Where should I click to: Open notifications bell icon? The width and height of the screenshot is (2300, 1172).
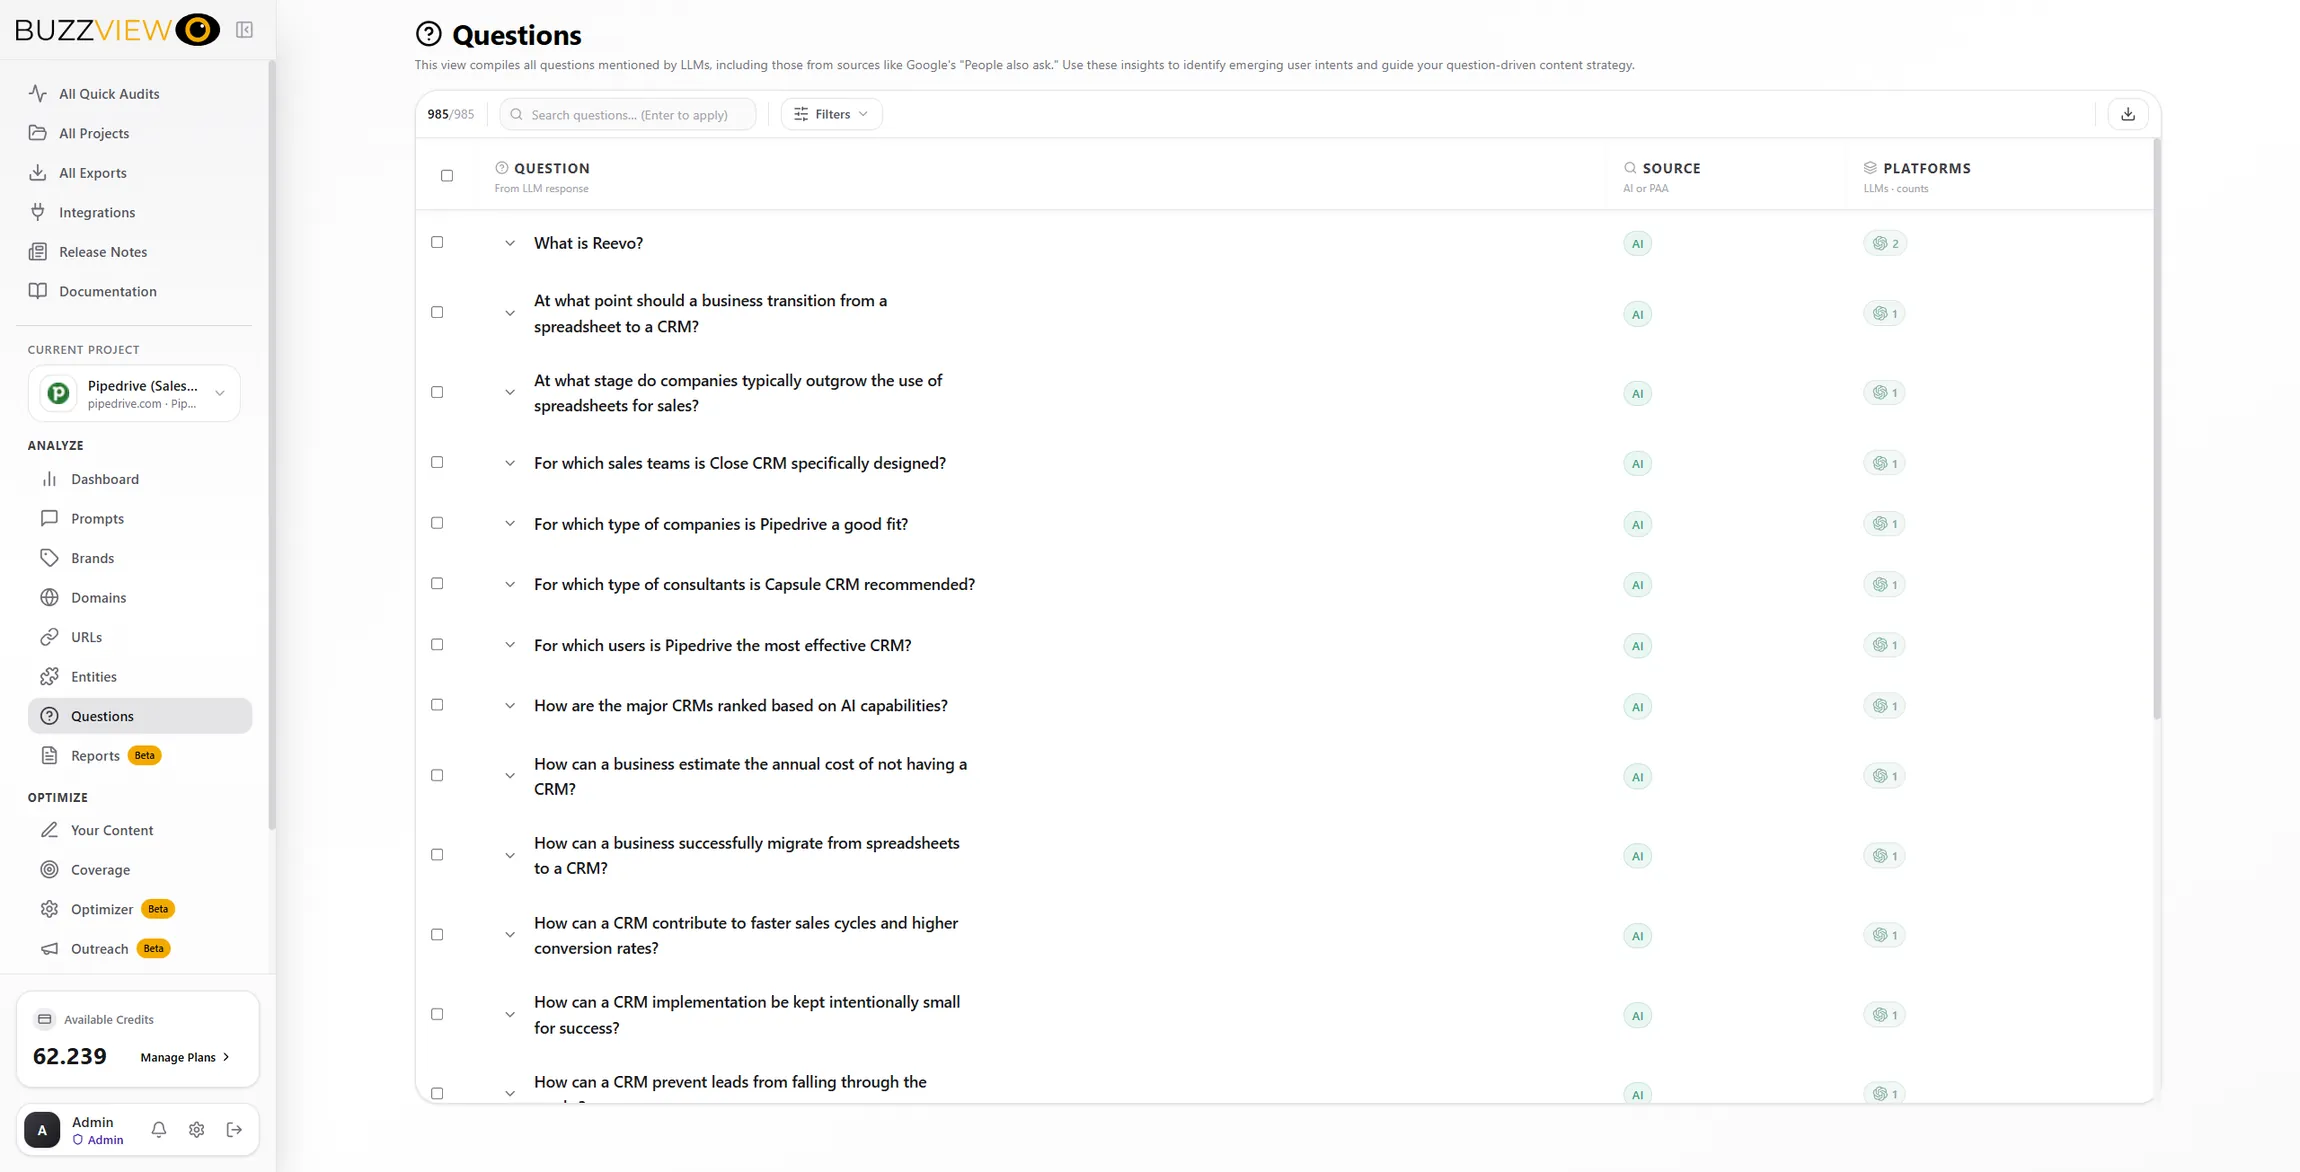point(158,1129)
